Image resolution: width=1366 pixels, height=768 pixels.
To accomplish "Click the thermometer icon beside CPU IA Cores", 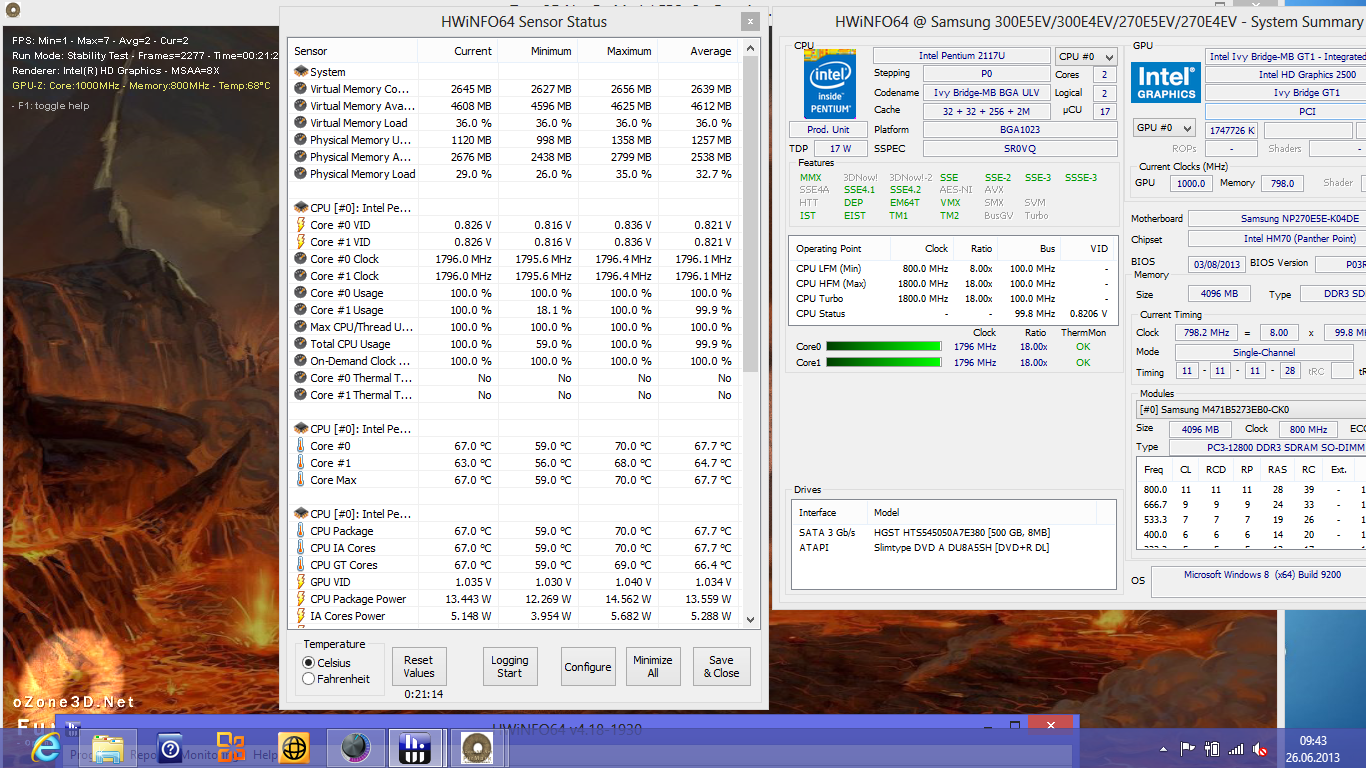I will click(x=300, y=548).
